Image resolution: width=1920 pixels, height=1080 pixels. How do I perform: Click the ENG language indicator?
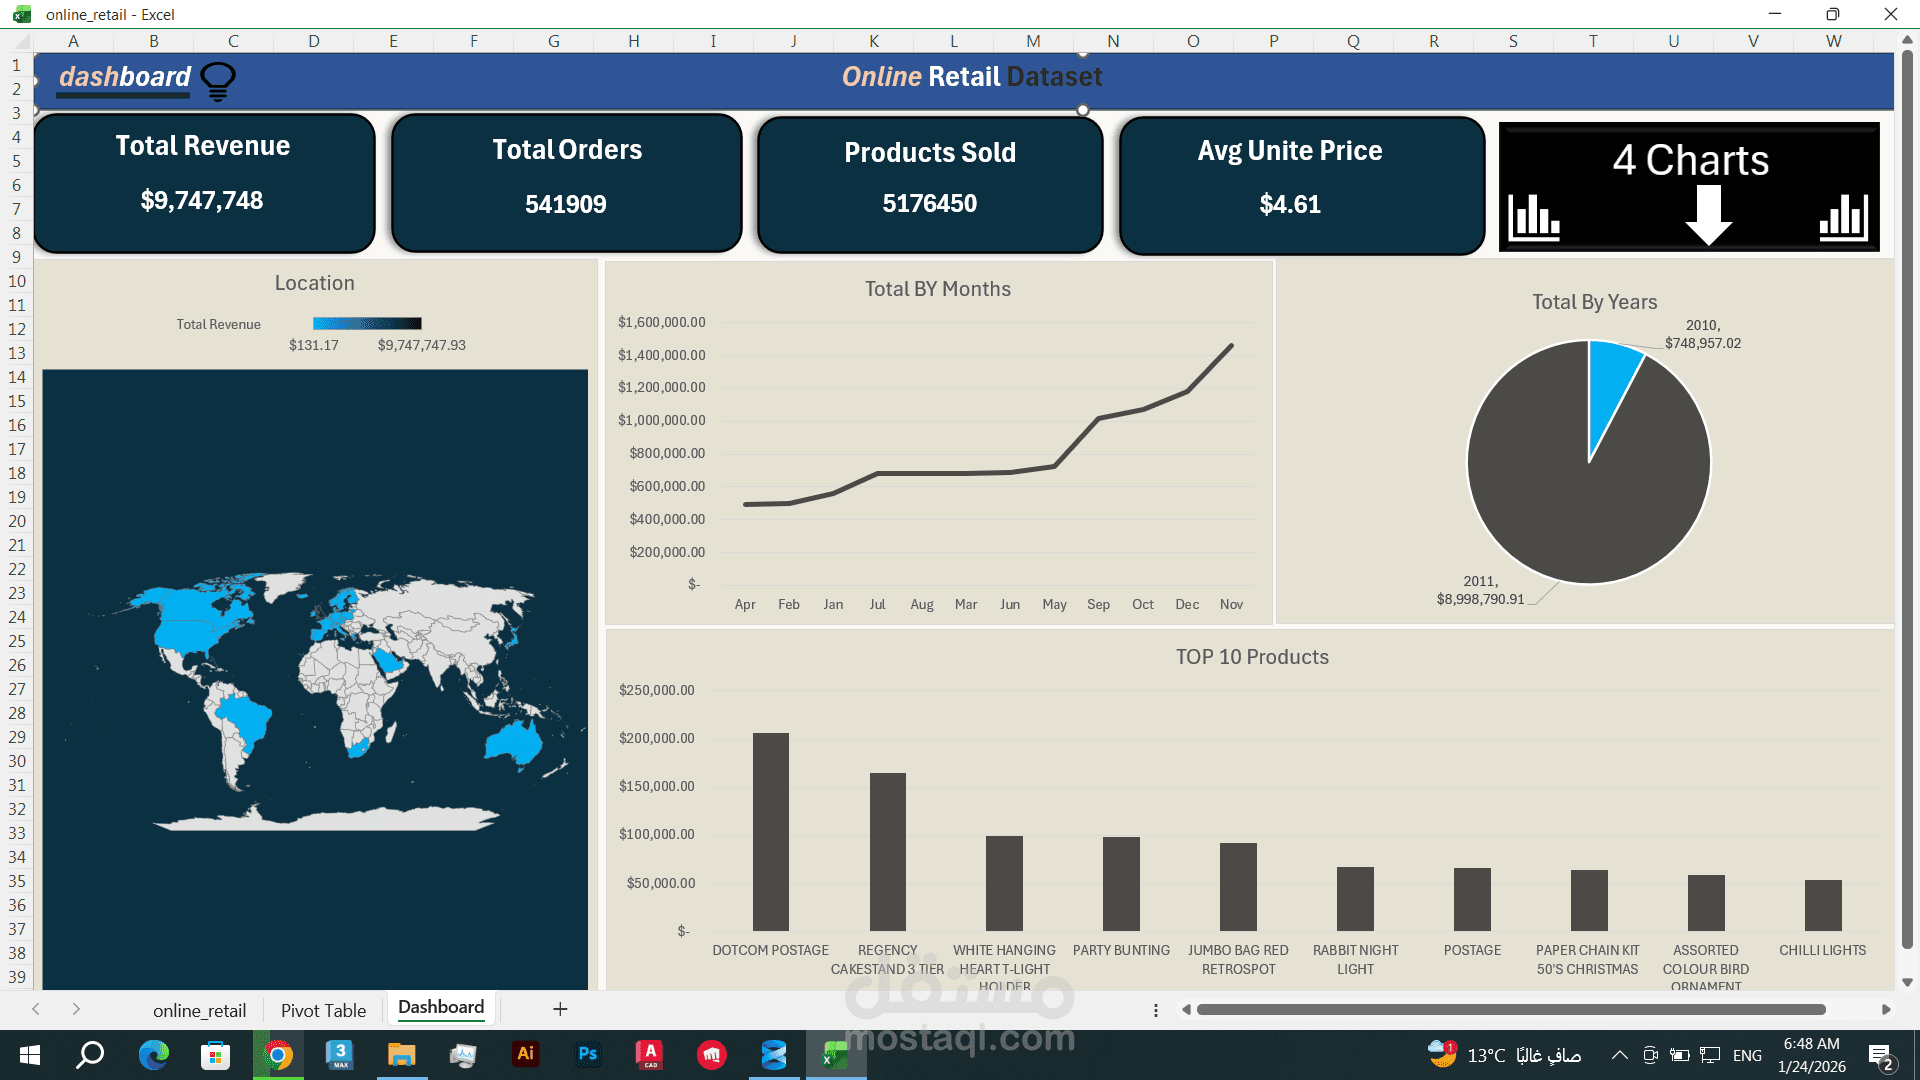tap(1747, 1055)
